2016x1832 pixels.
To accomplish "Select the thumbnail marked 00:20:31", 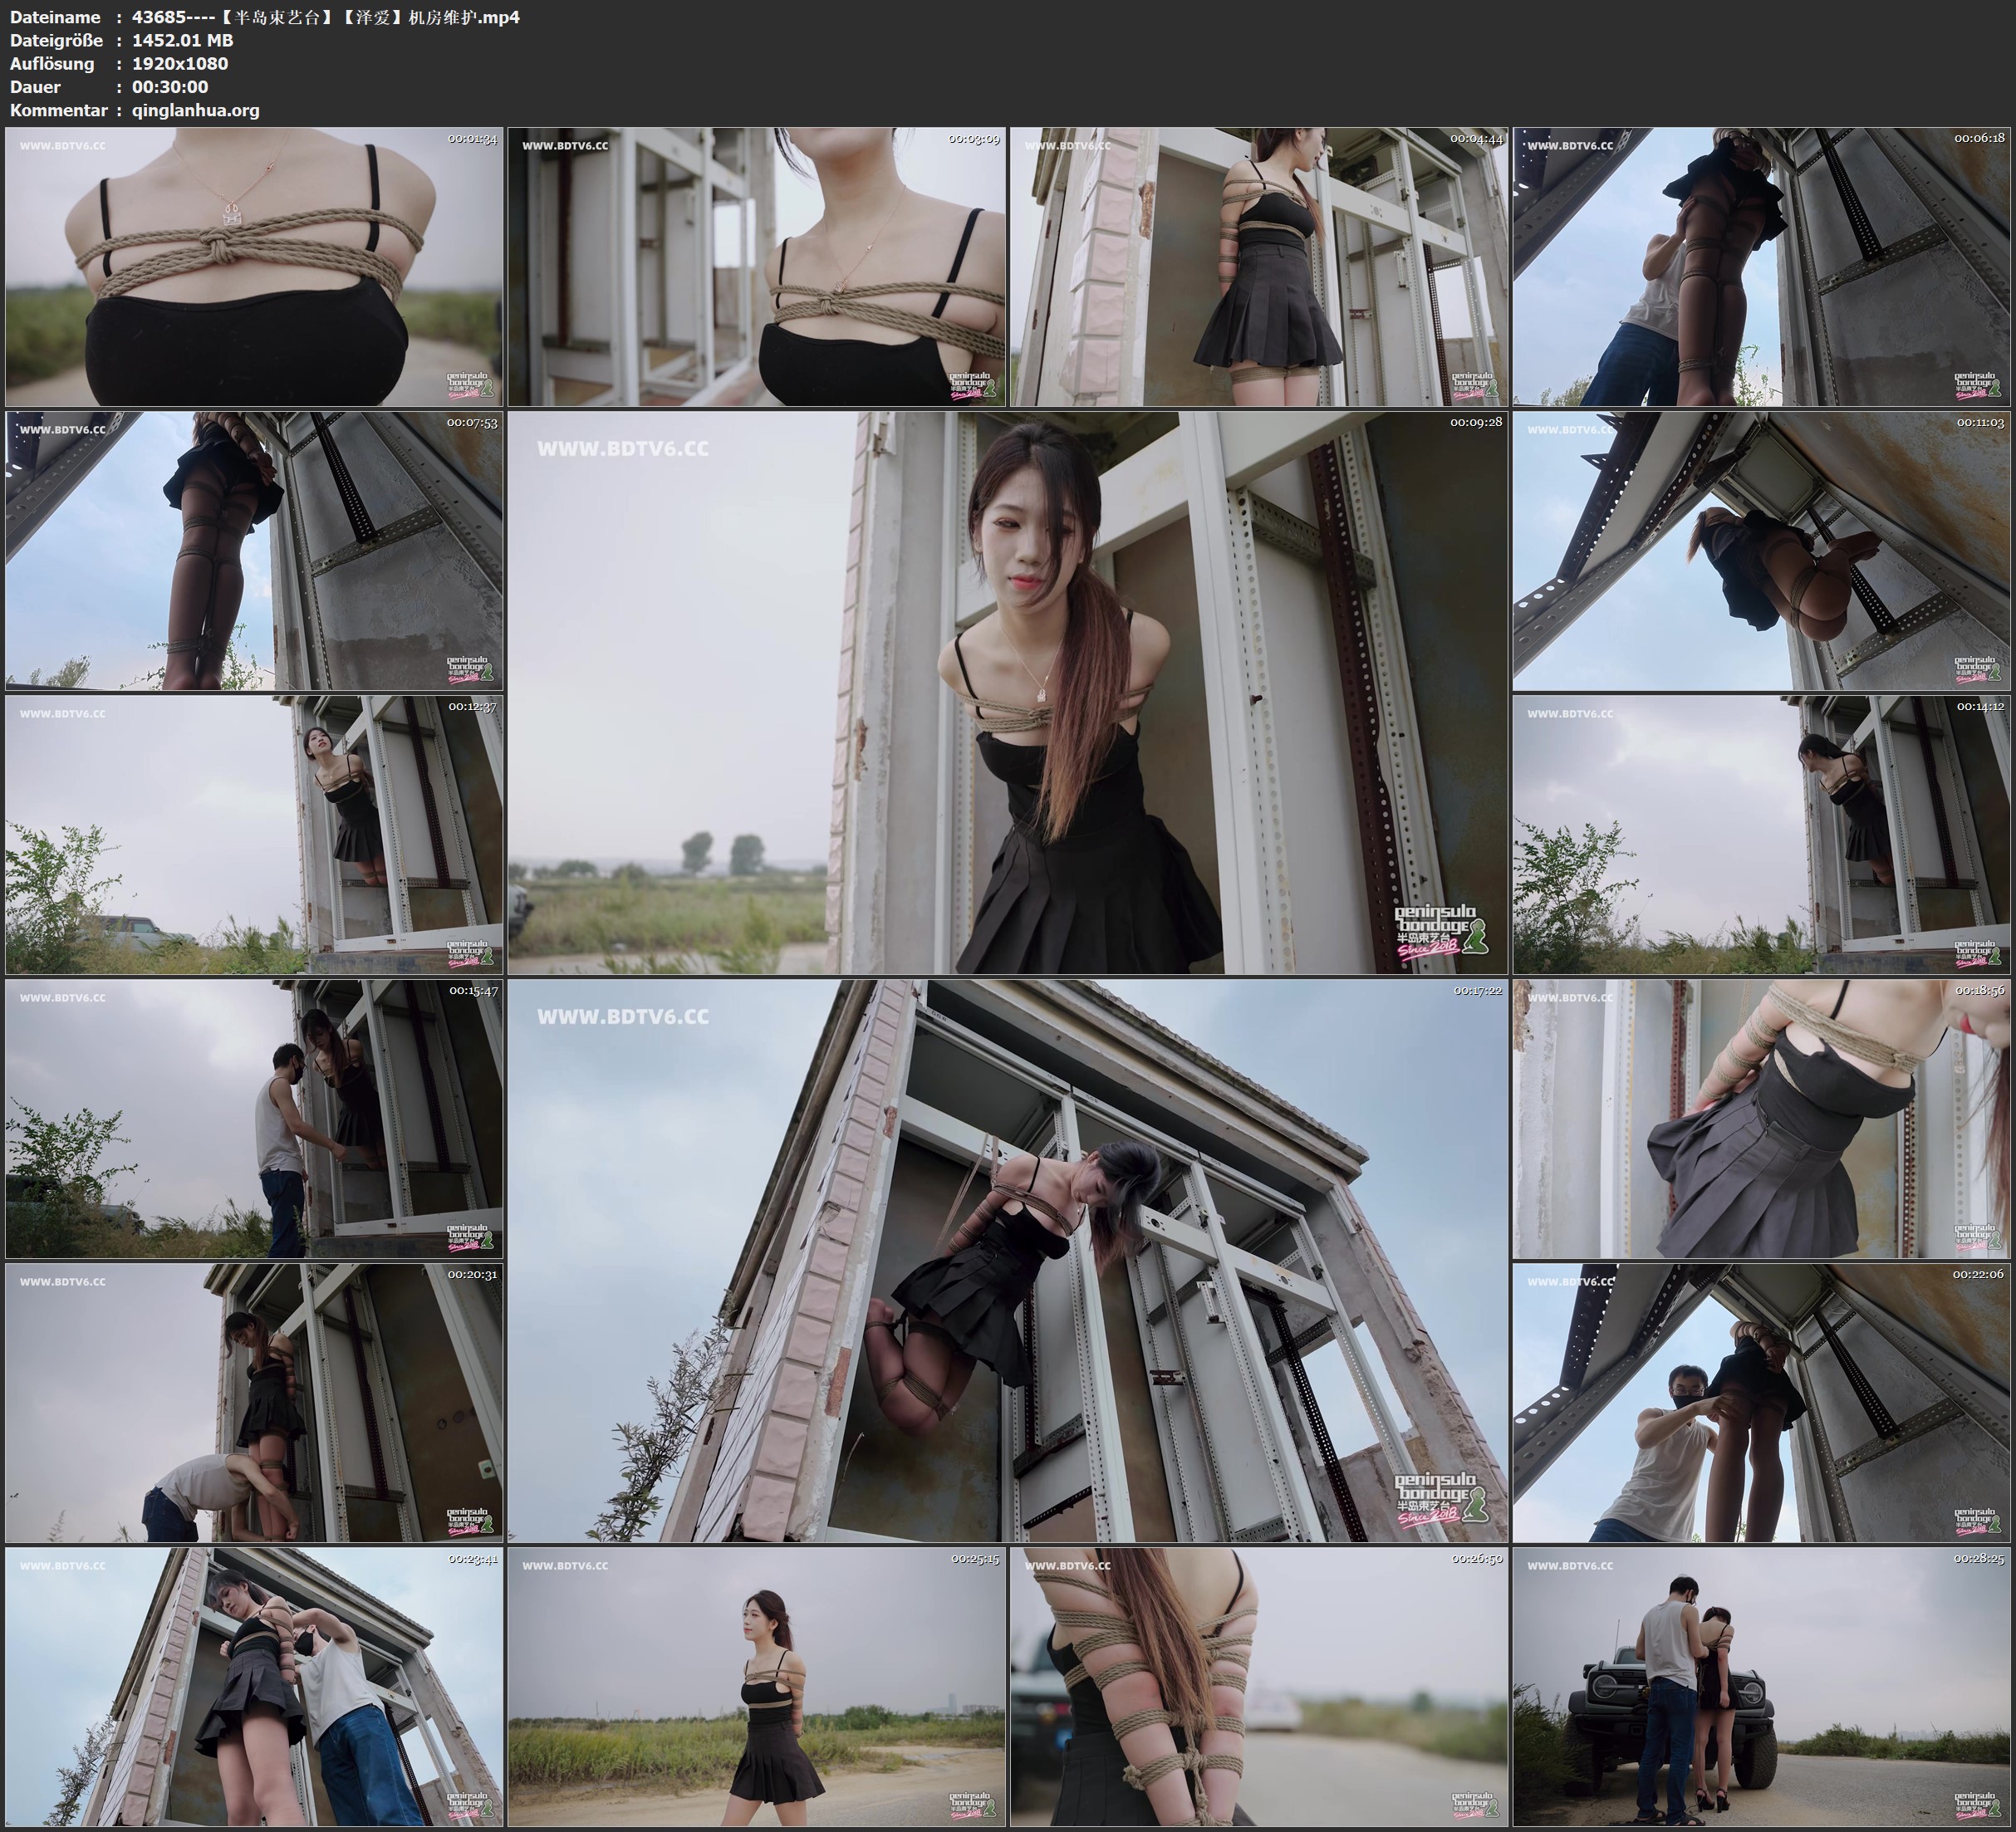I will point(254,1402).
